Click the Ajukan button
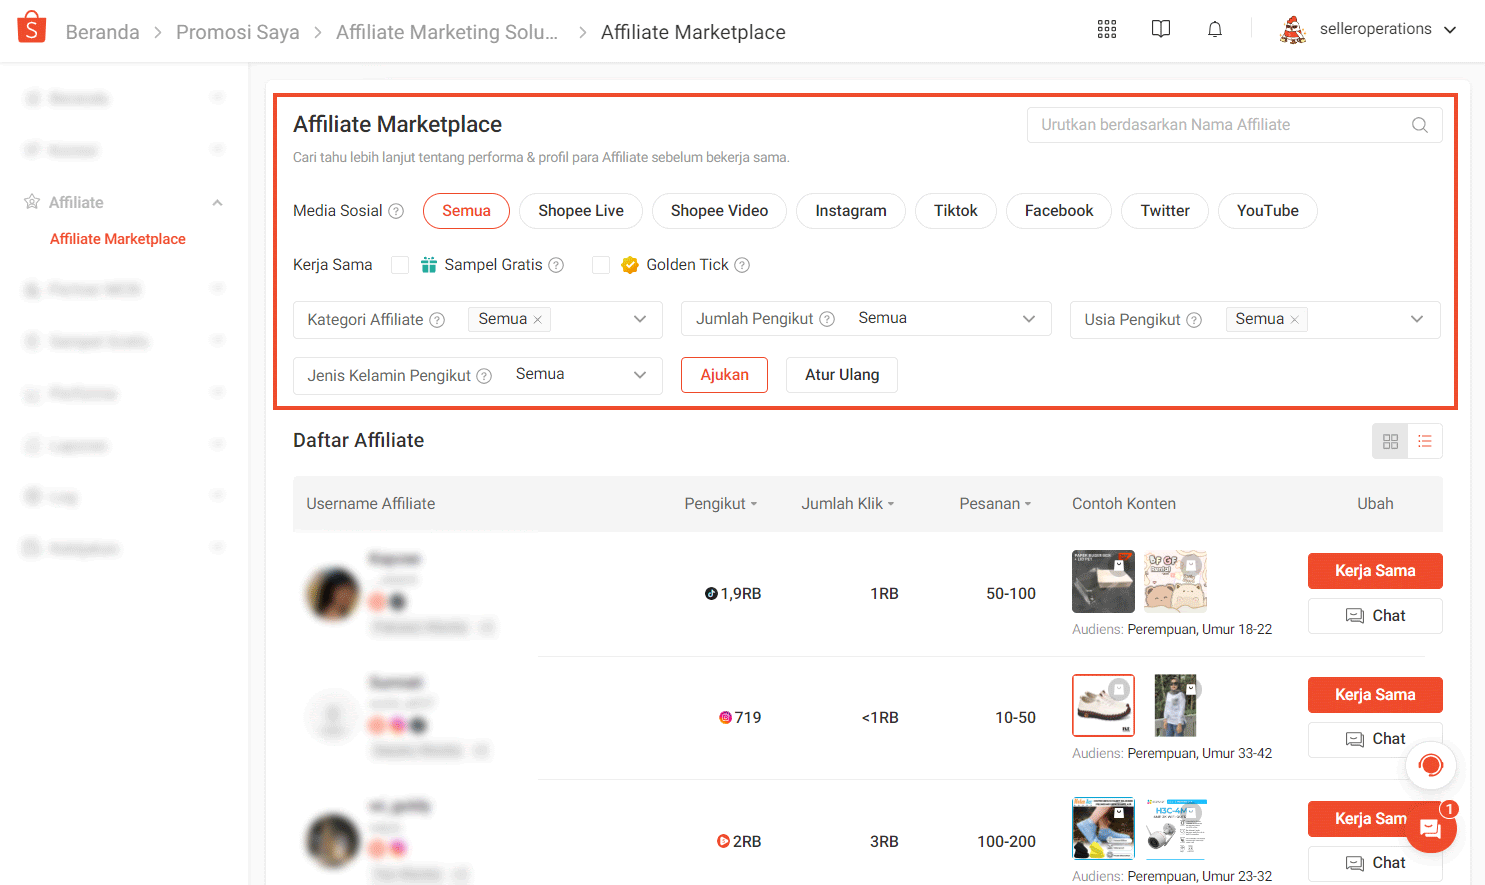The height and width of the screenshot is (885, 1485). point(724,374)
